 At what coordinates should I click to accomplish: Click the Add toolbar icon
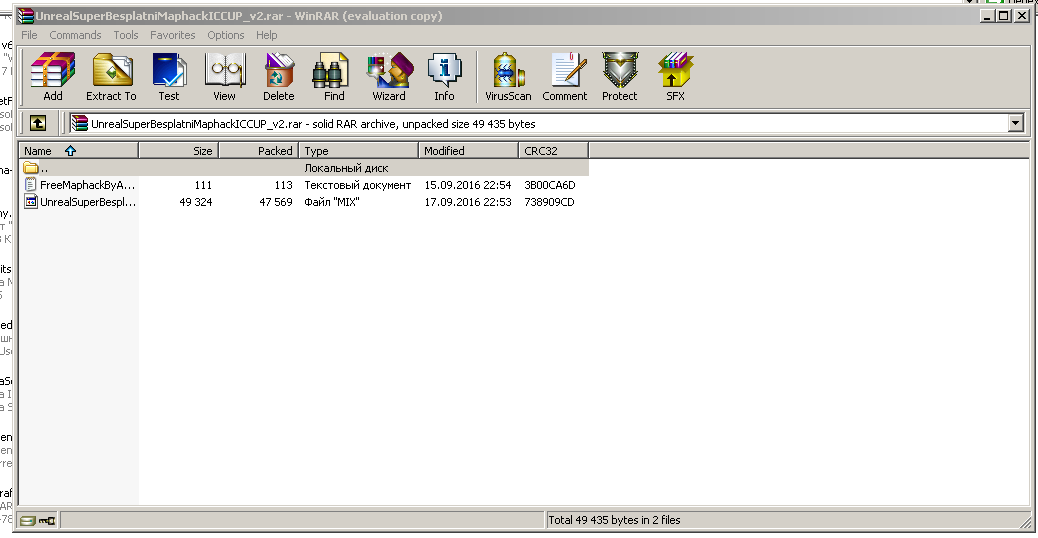pos(53,77)
